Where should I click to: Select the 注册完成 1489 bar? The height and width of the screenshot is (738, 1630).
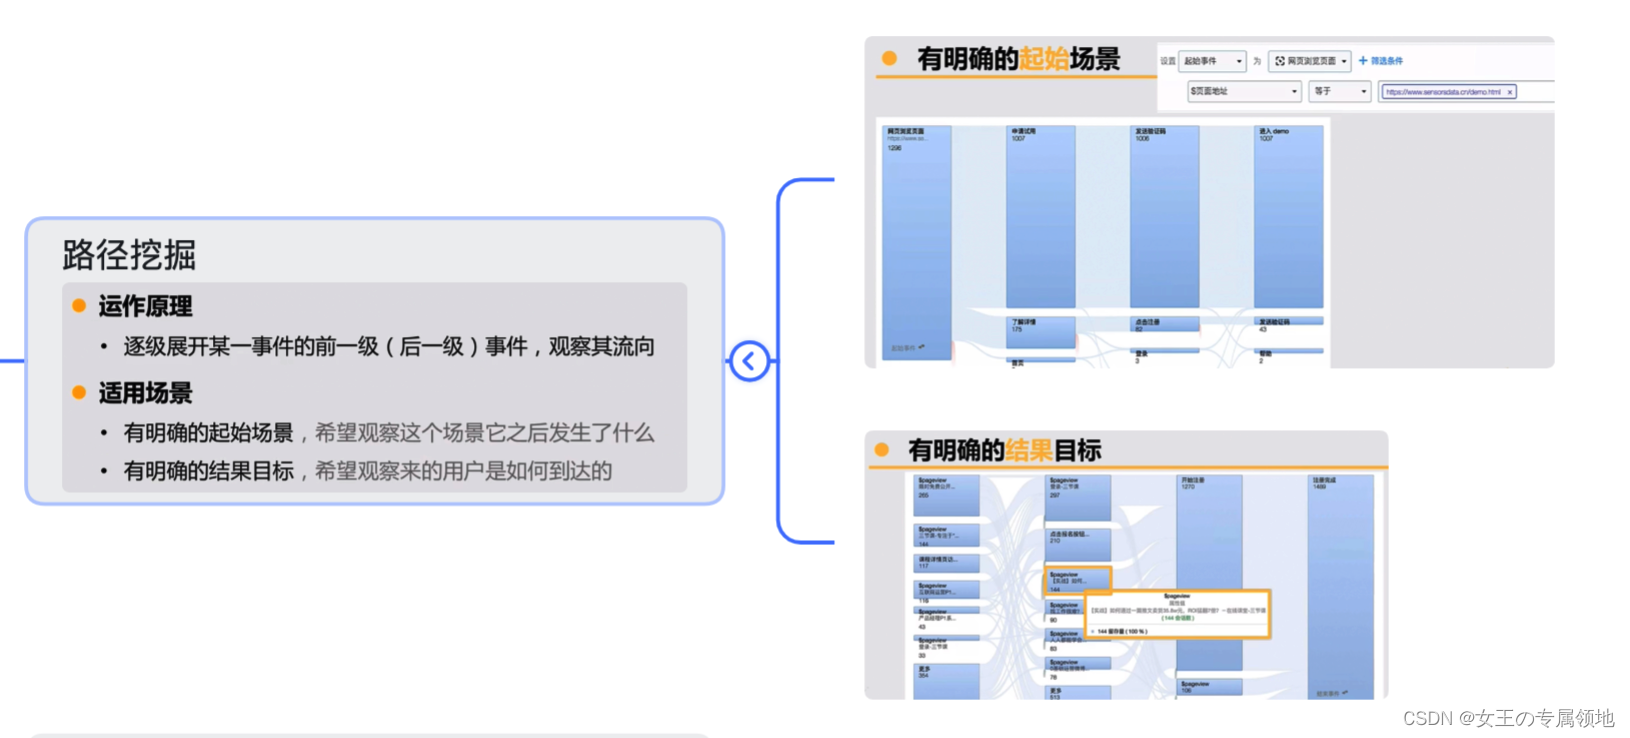coord(1341,586)
